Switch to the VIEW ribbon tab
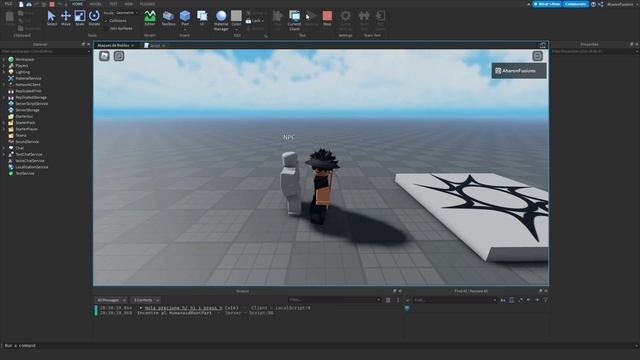640x360 pixels. (129, 4)
